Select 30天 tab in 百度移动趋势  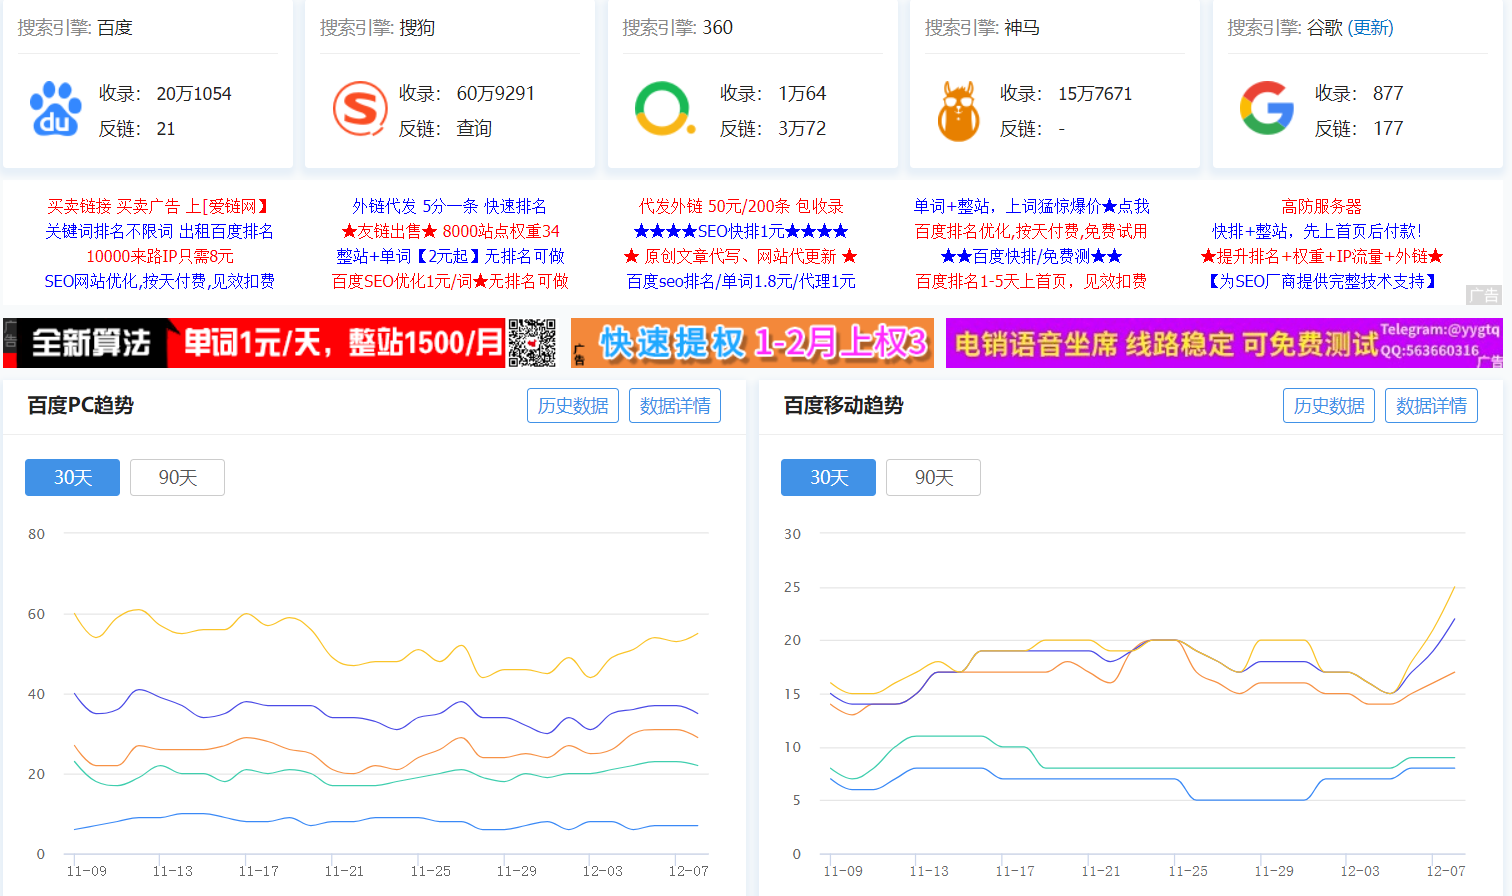(x=828, y=477)
